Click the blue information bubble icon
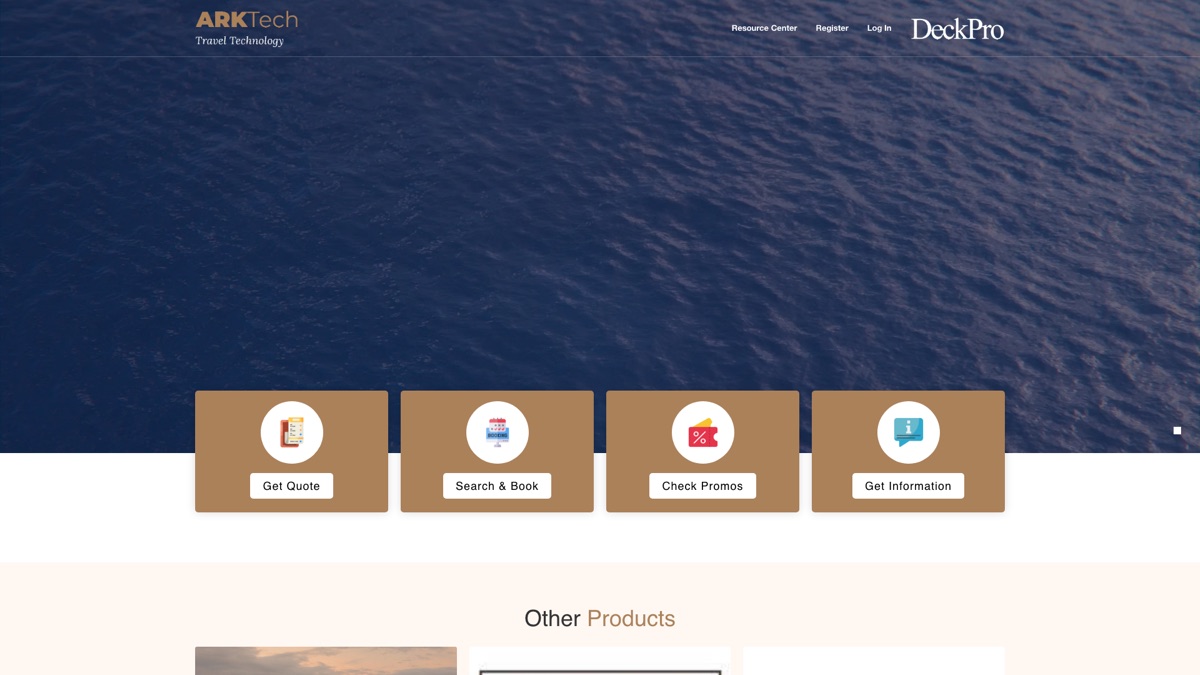 click(x=908, y=432)
